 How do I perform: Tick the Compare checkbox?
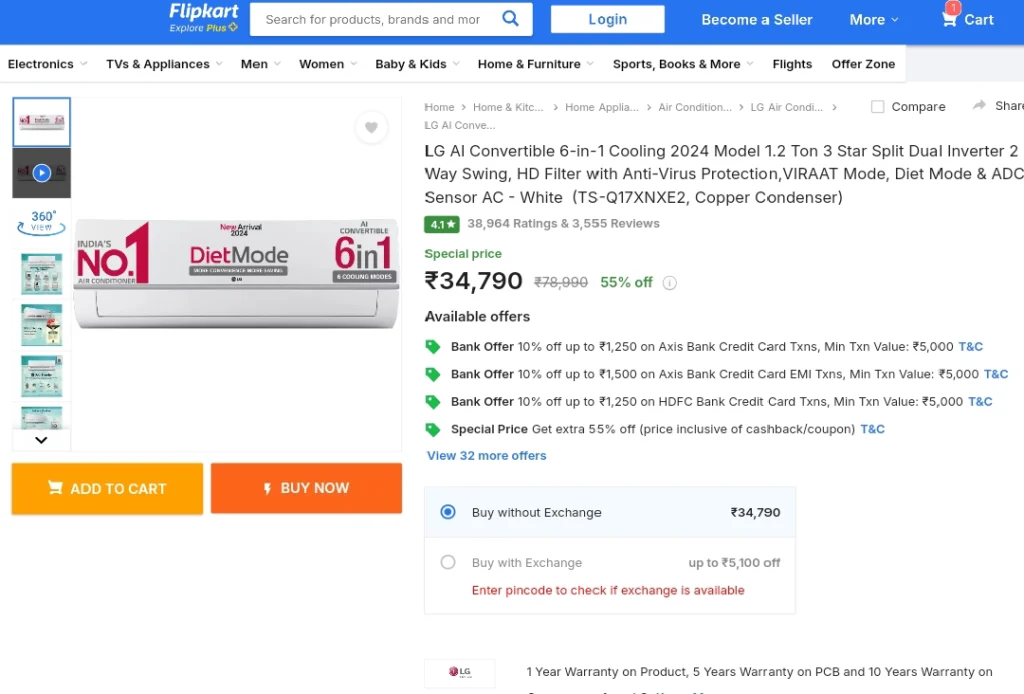pos(878,106)
